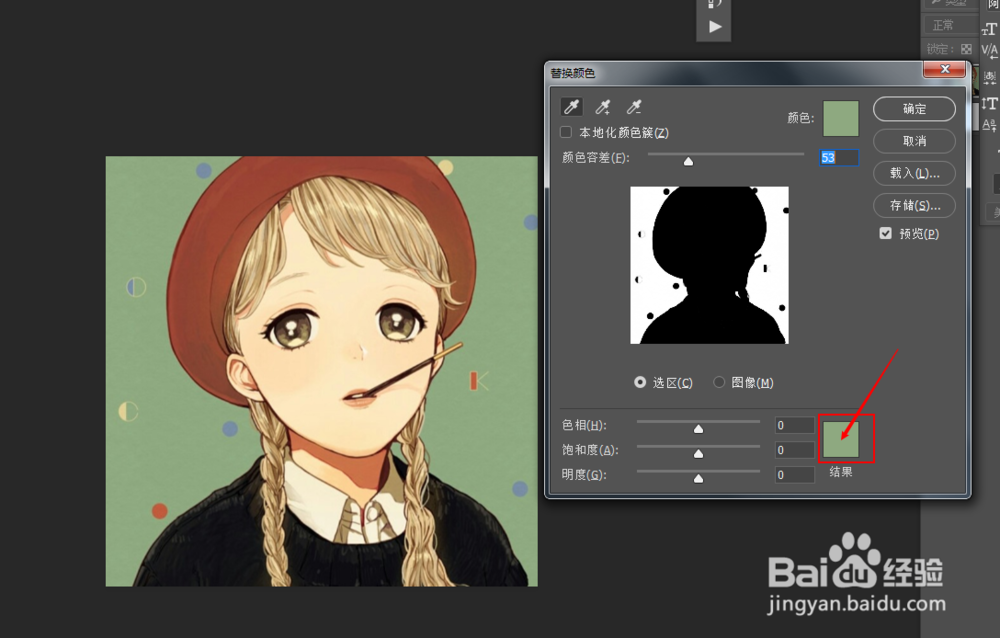Click the 饱和度 saturation value field
1000x638 pixels.
coord(795,450)
